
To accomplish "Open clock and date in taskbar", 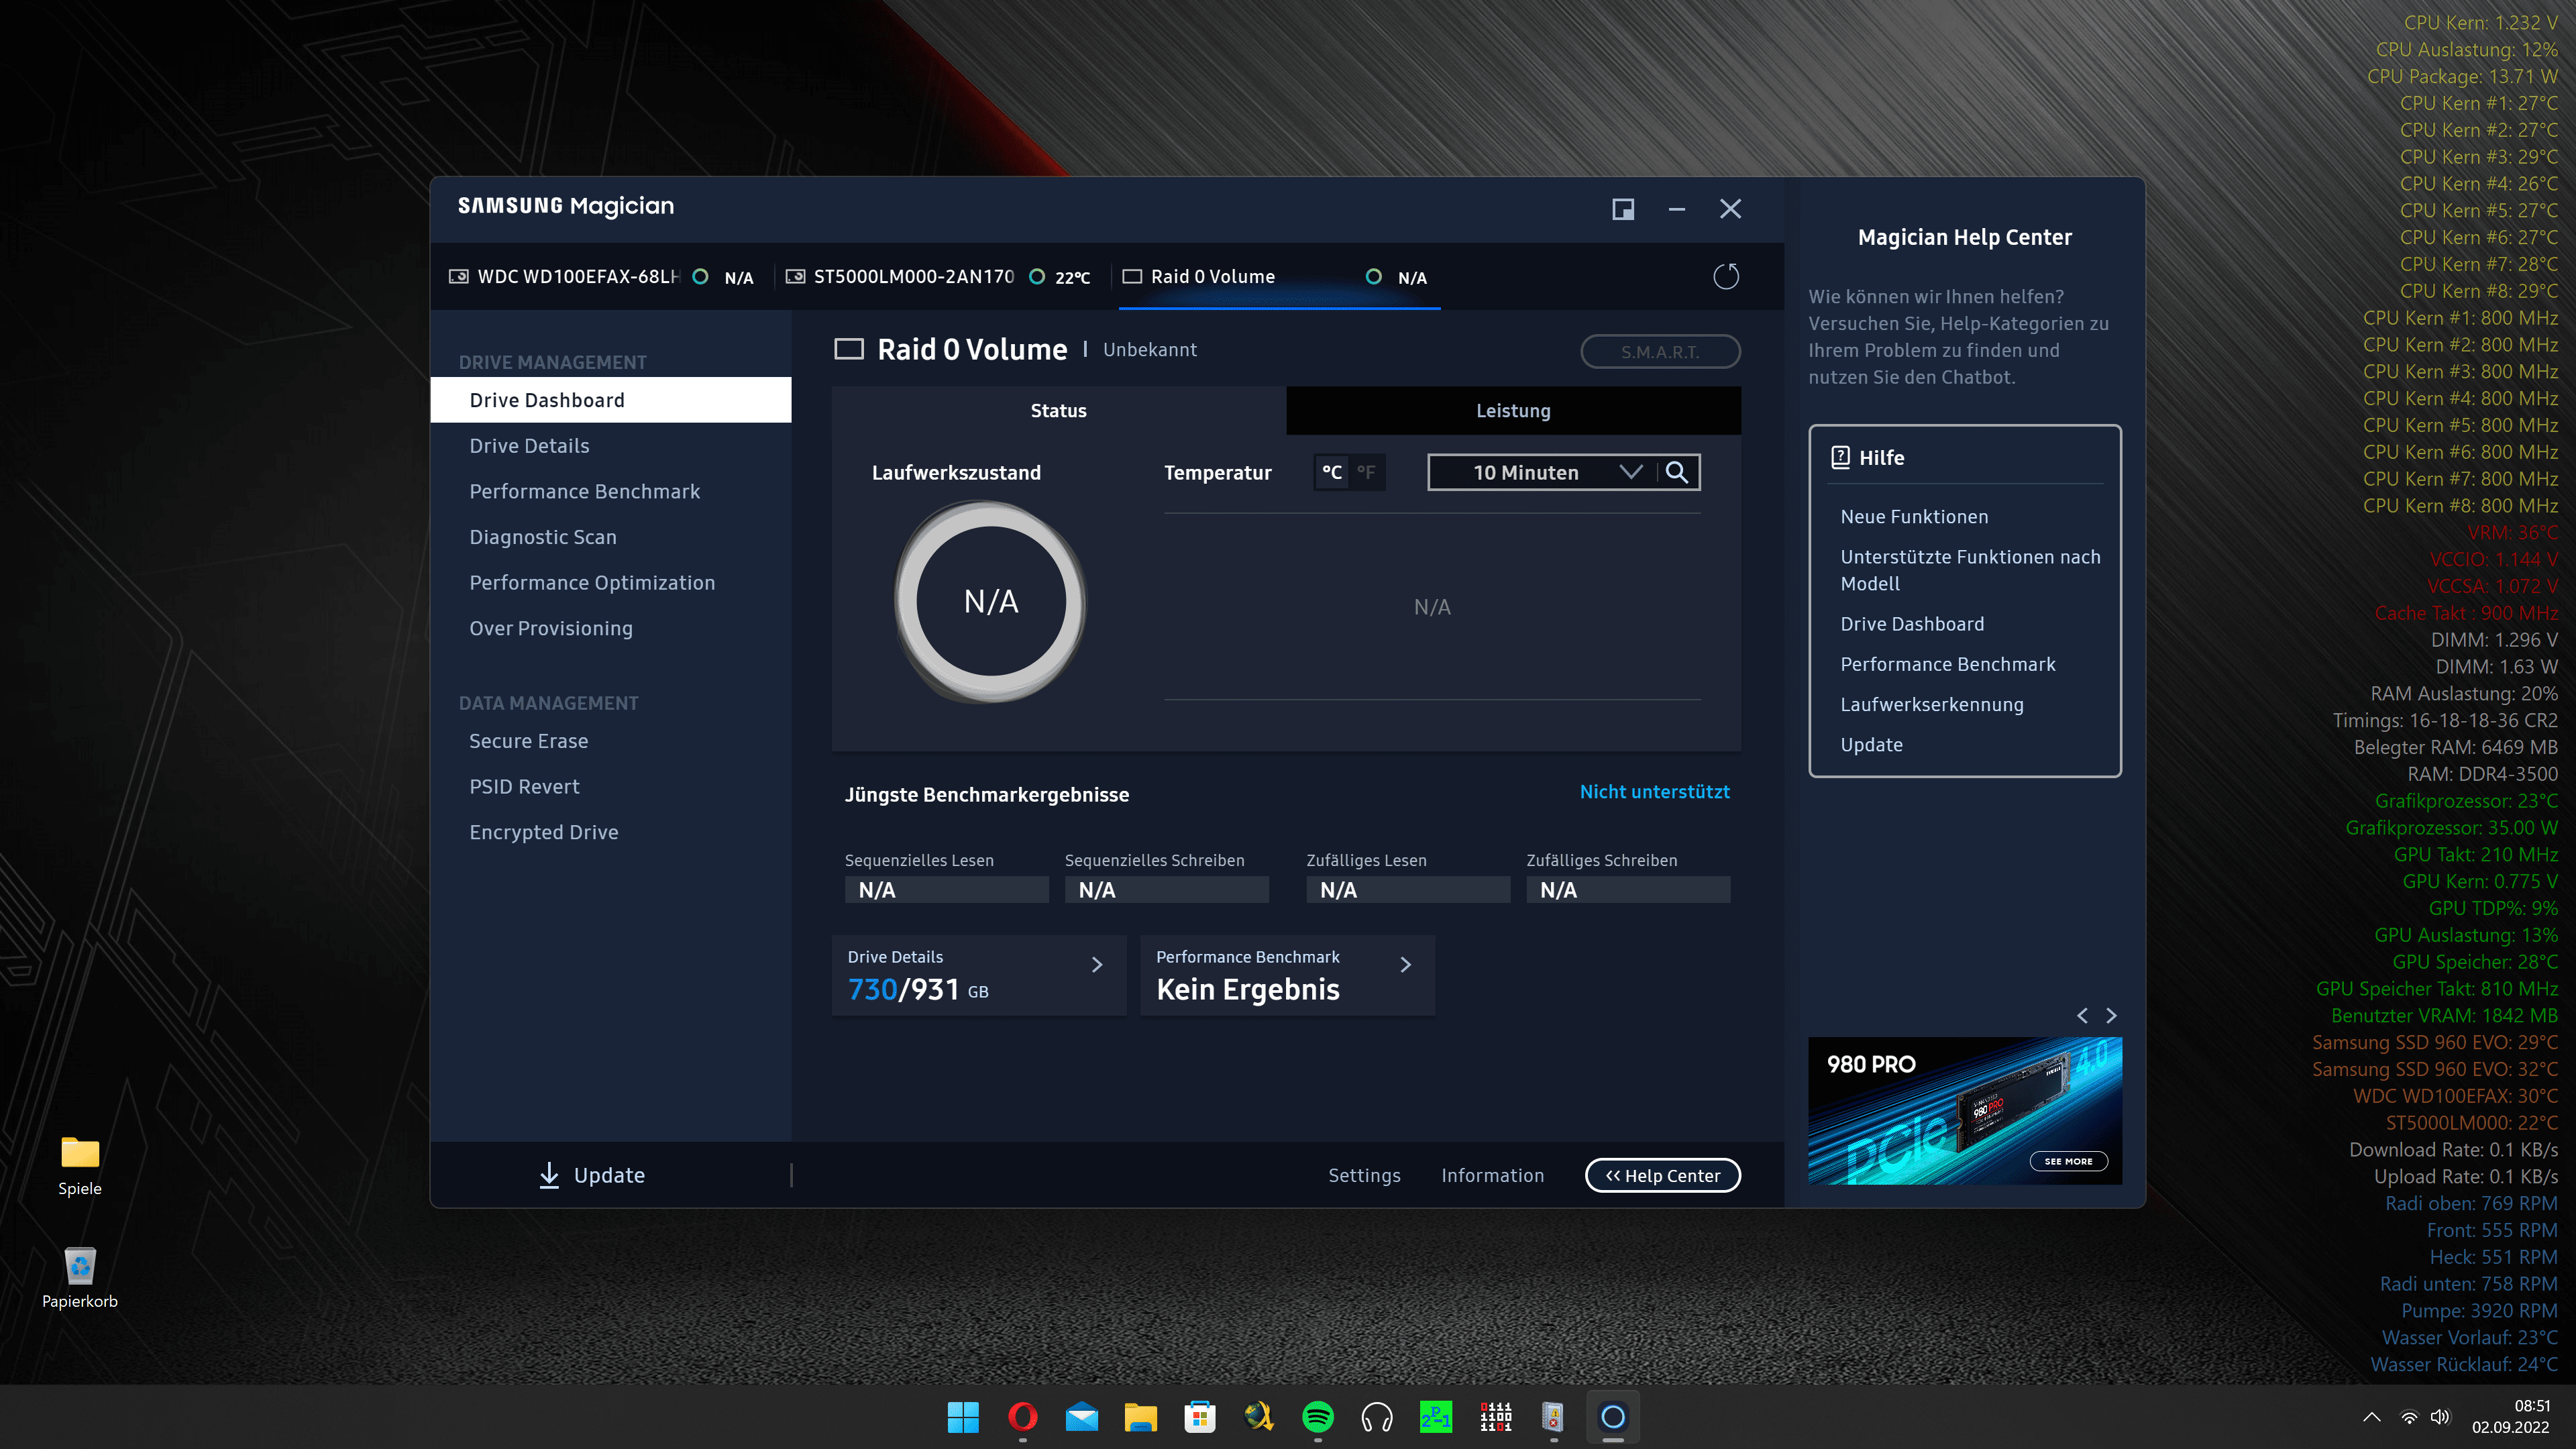I will click(x=2511, y=1417).
